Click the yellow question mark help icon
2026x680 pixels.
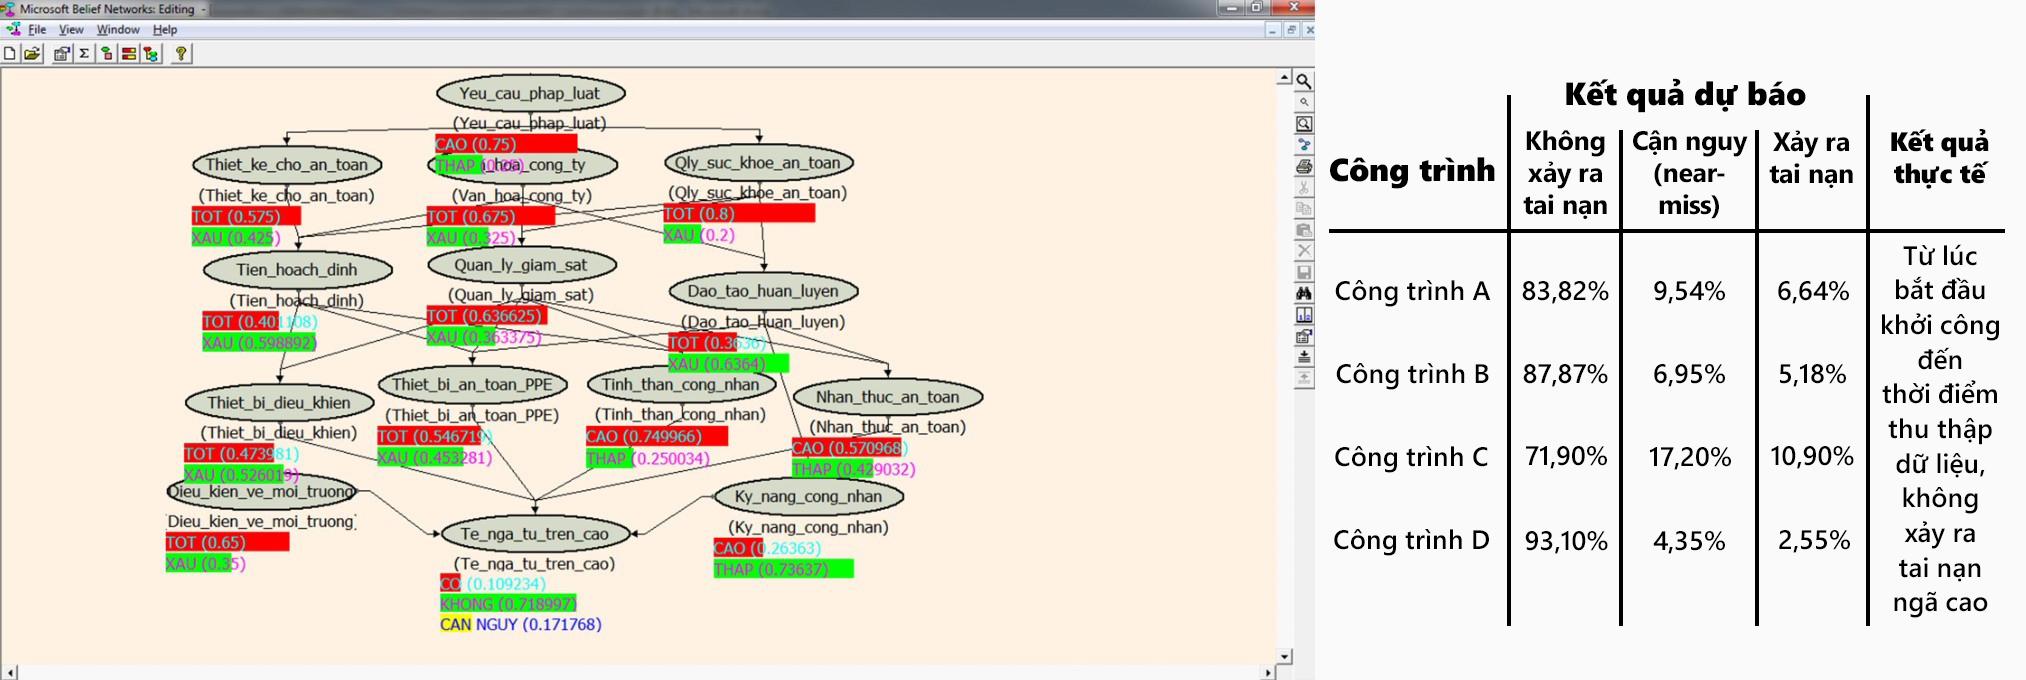pyautogui.click(x=181, y=54)
